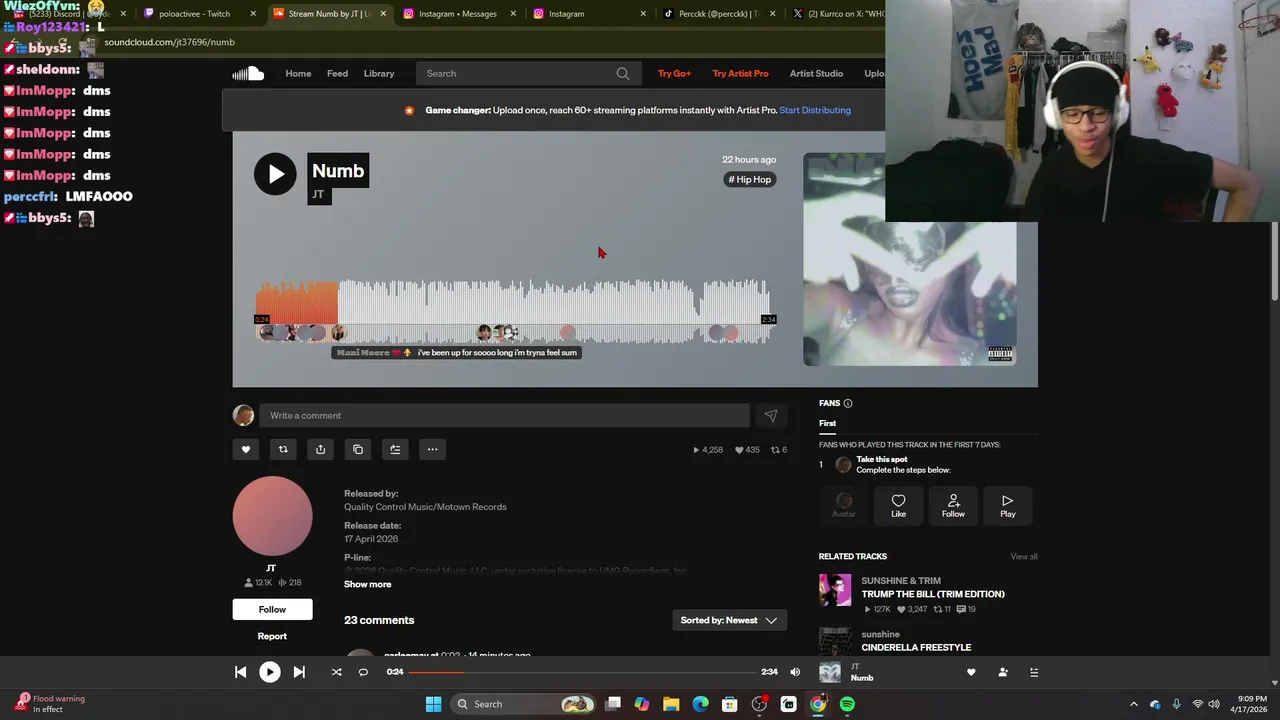Open Copilot from the taskbar
This screenshot has width=1280, height=720.
642,704
